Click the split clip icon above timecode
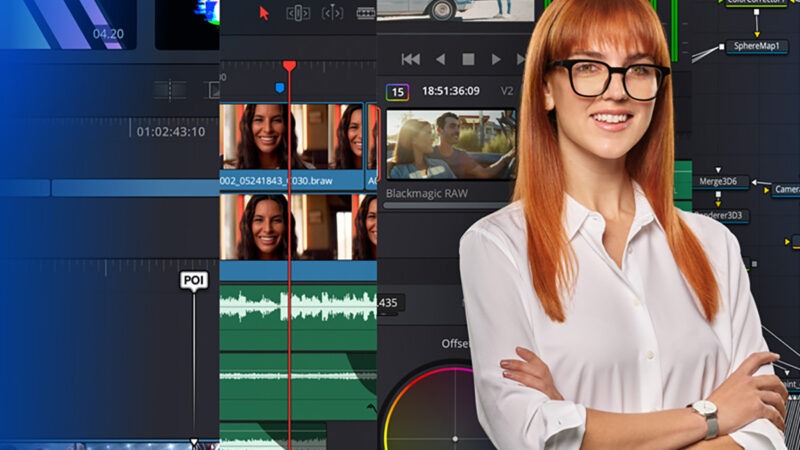 170,90
